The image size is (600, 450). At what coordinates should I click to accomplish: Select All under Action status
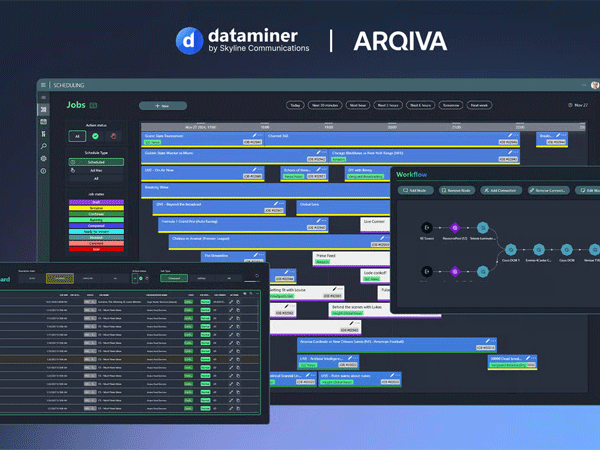(77, 136)
